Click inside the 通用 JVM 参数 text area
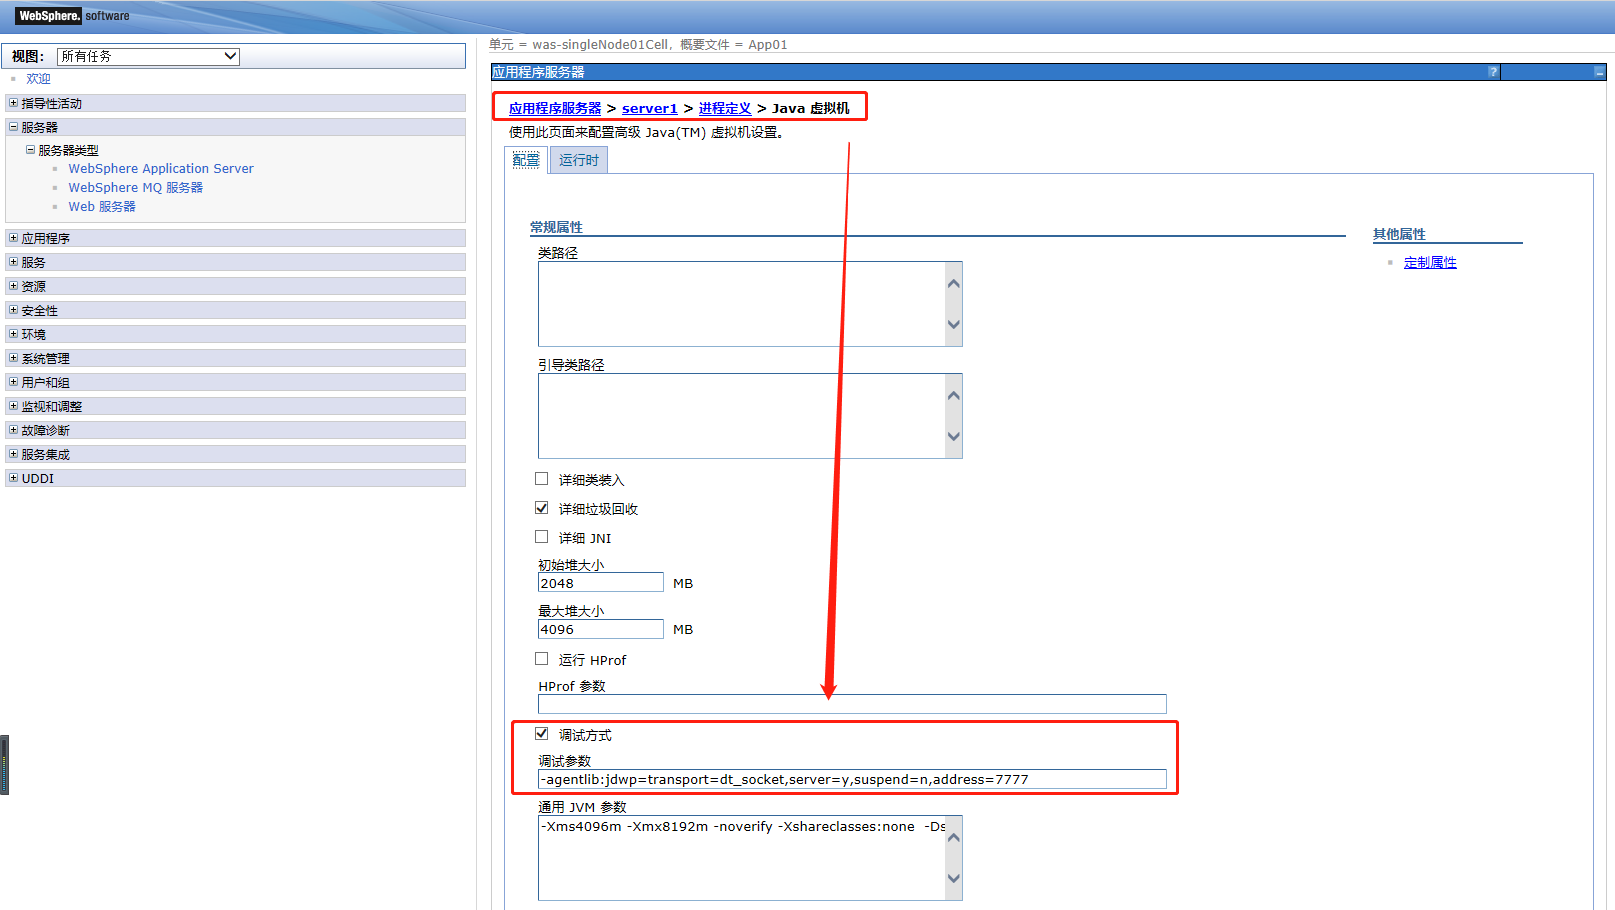Screen dimensions: 1615x910 (742, 858)
